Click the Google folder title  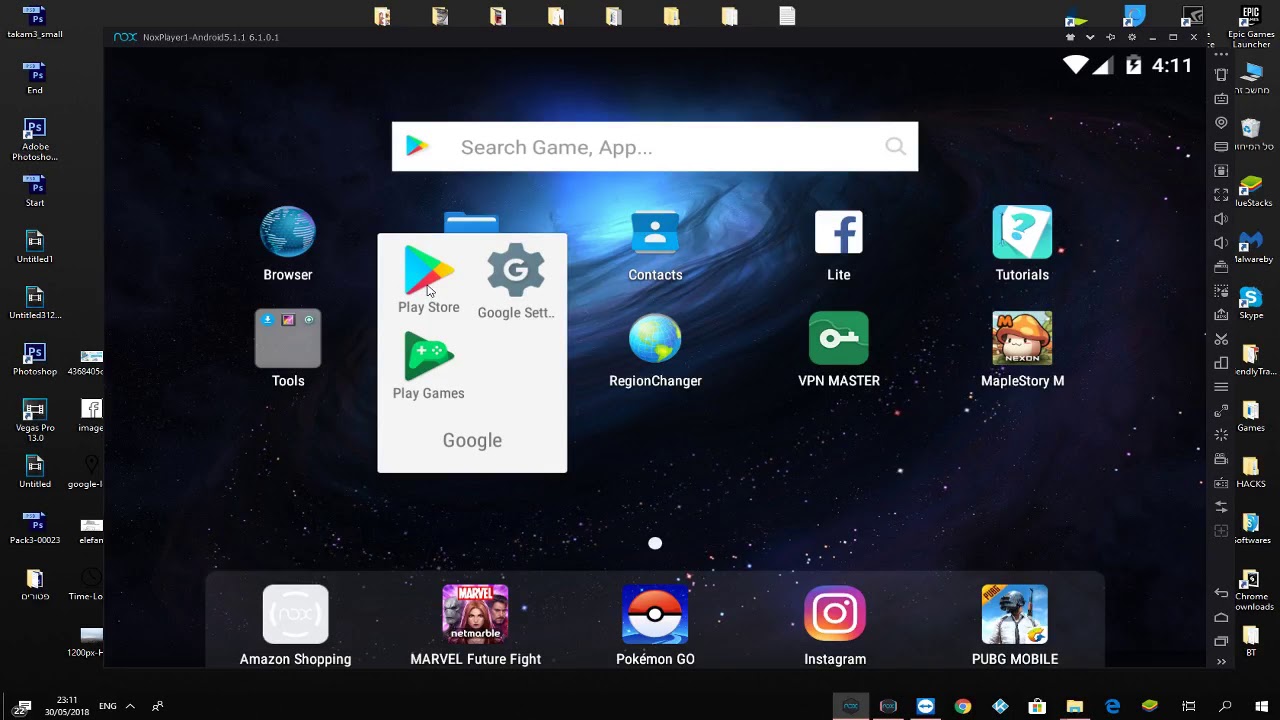[472, 440]
